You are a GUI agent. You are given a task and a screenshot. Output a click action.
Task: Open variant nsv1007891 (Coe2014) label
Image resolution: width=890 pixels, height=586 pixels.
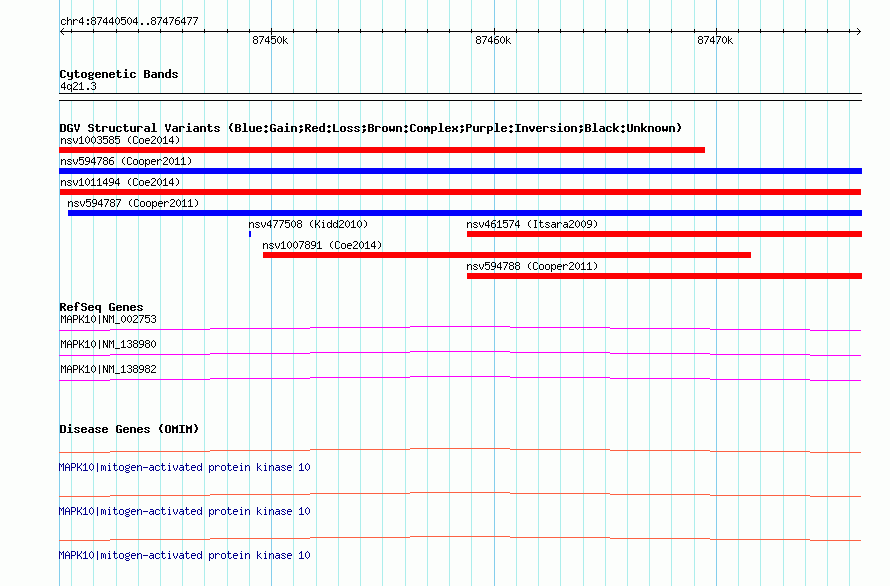pyautogui.click(x=322, y=245)
